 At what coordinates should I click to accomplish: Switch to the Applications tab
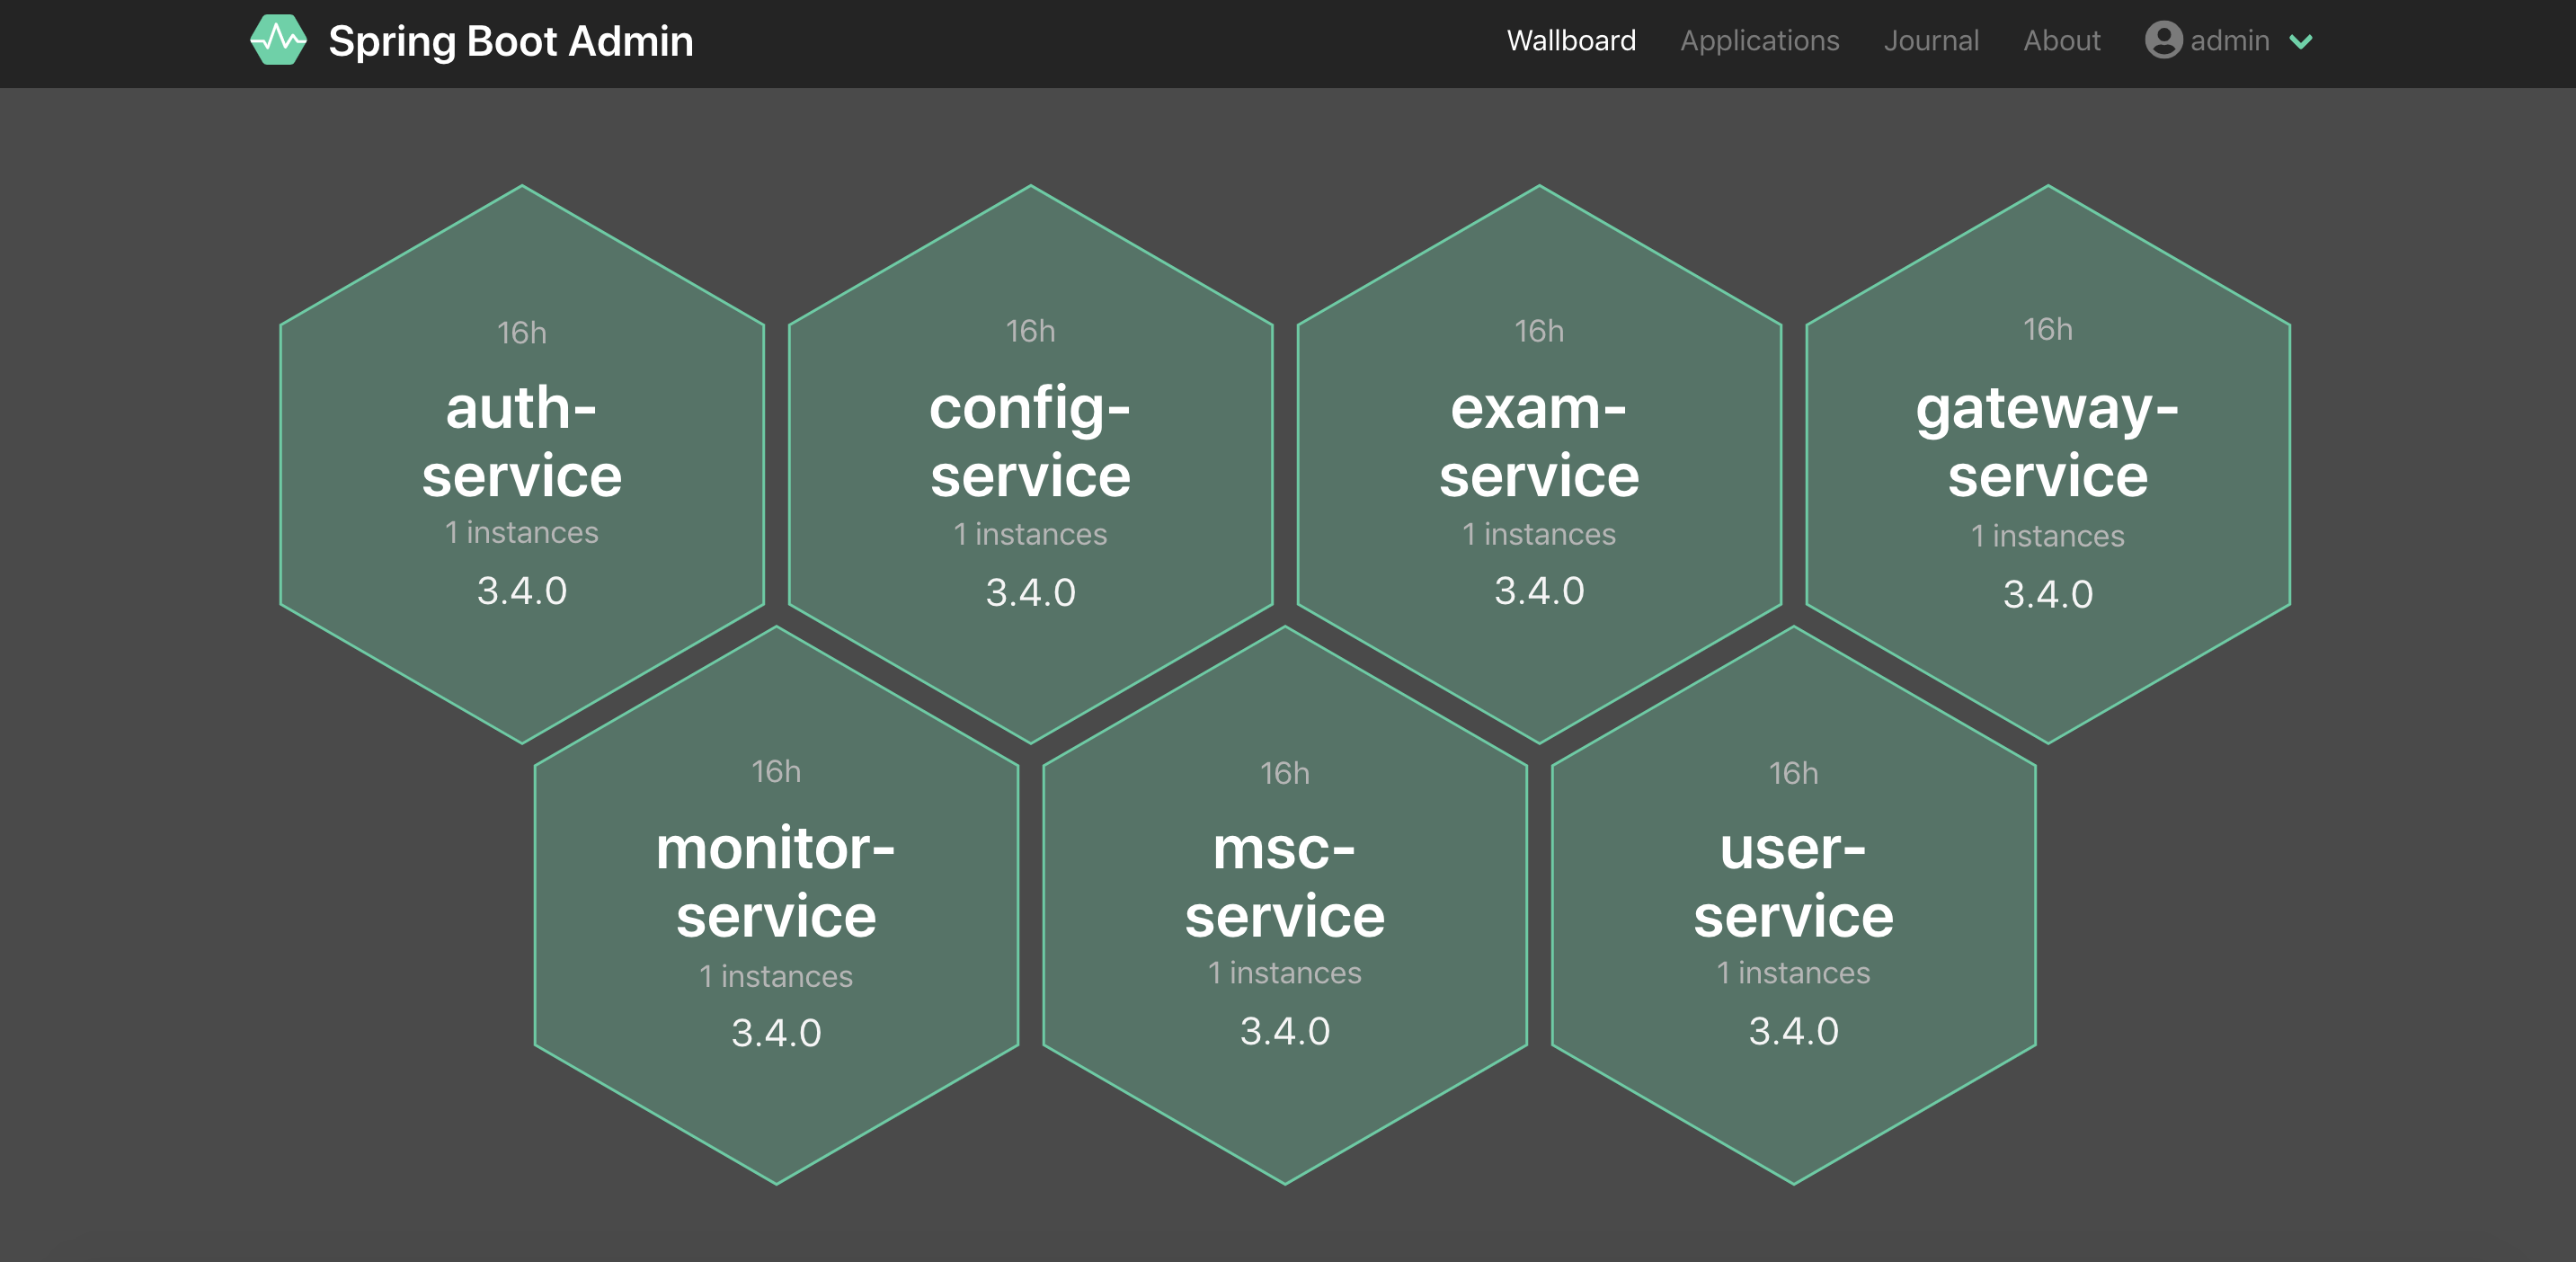tap(1759, 40)
